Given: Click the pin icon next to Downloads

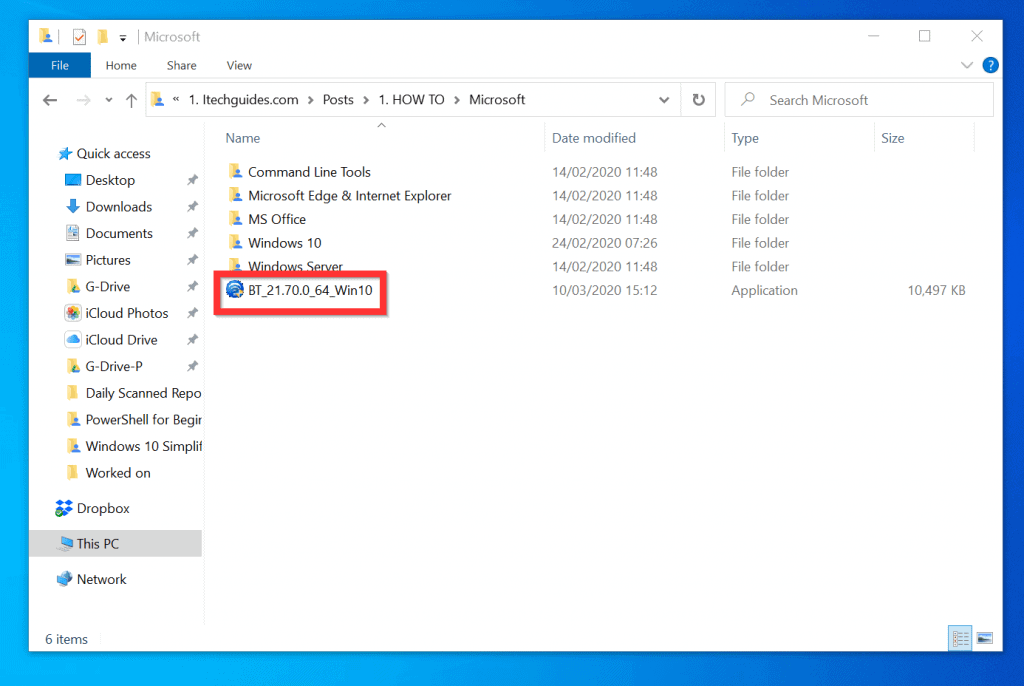Looking at the screenshot, I should coord(192,206).
